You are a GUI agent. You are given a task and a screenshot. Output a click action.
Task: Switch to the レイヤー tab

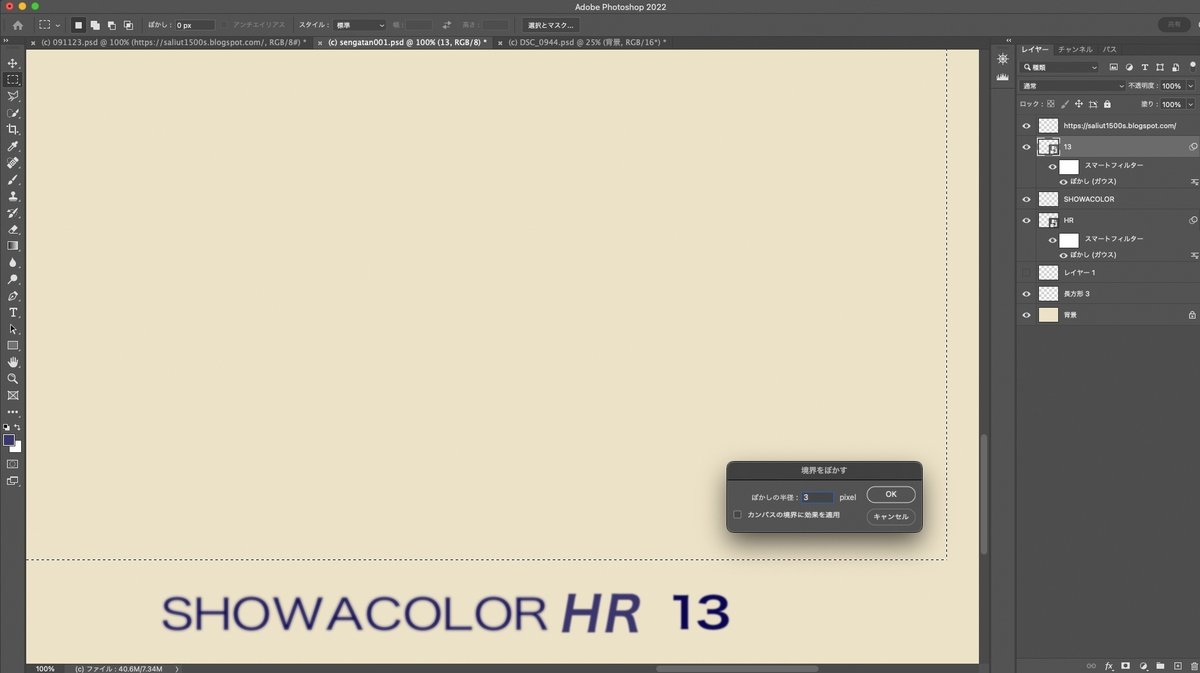pyautogui.click(x=1034, y=49)
